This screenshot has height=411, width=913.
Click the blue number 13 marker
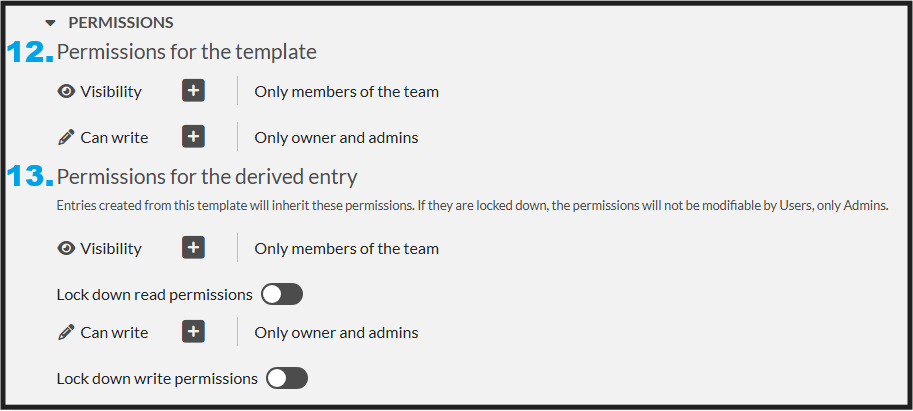coord(30,178)
